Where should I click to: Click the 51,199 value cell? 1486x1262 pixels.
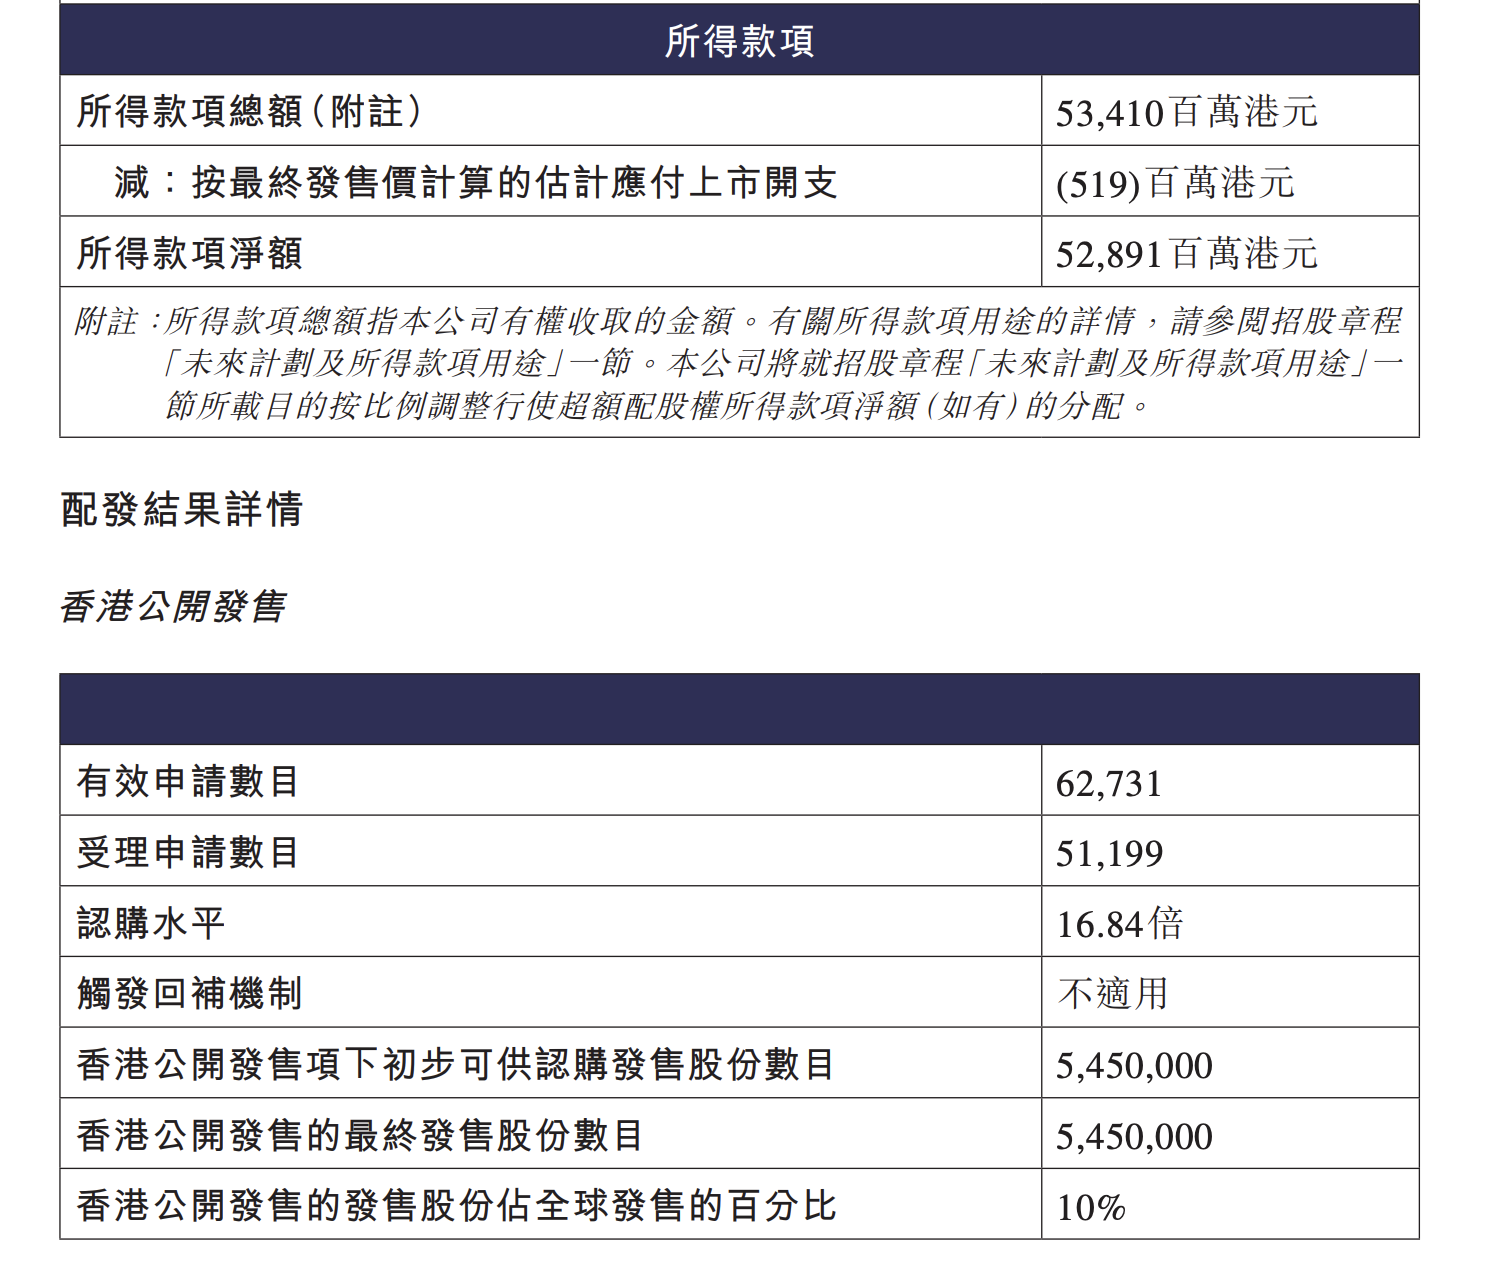(1109, 853)
